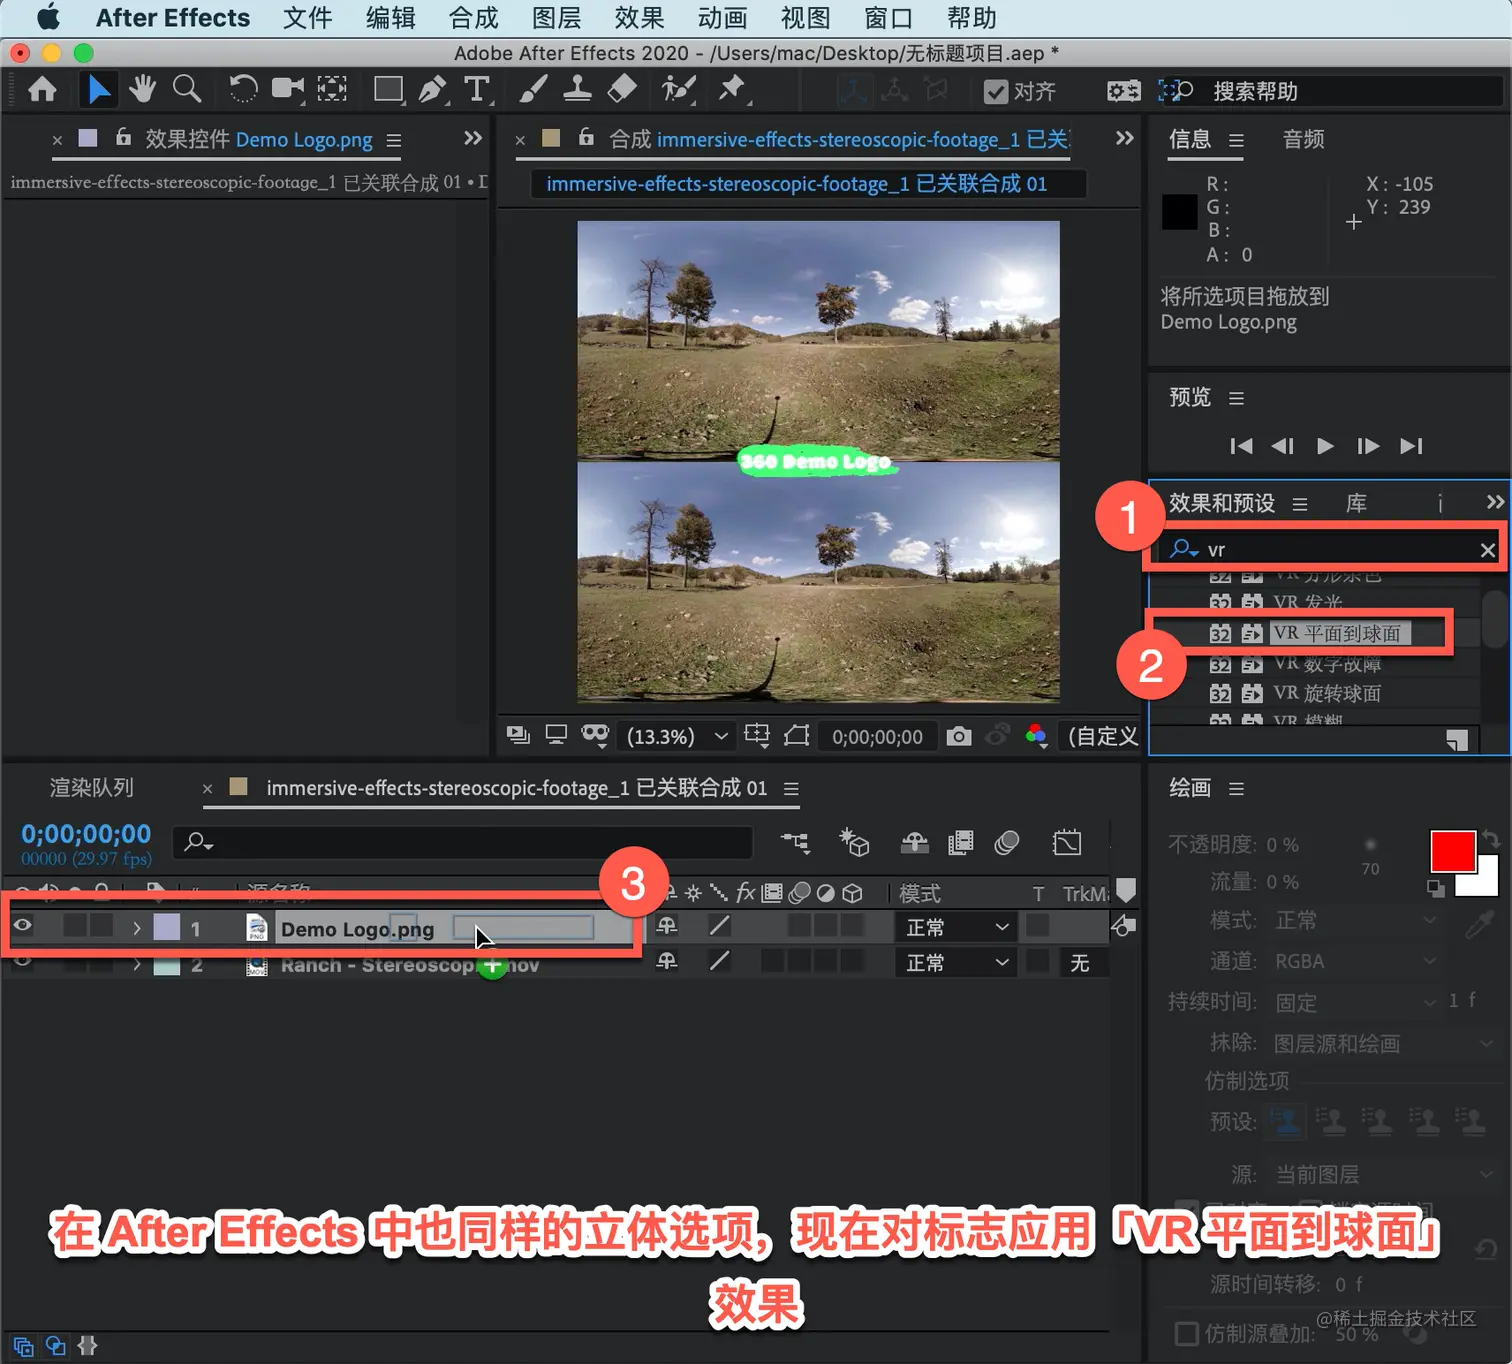
Task: Expand Ranch Stereoscopic layer properties
Action: (x=136, y=964)
